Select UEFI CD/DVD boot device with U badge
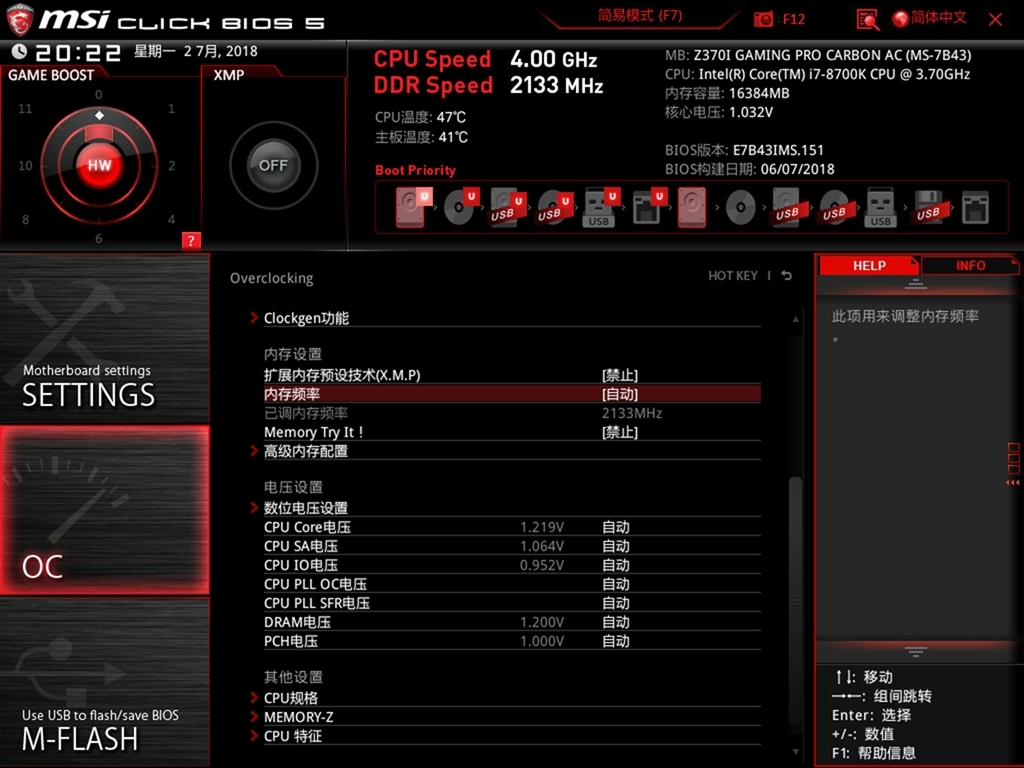This screenshot has height=768, width=1024. (461, 207)
